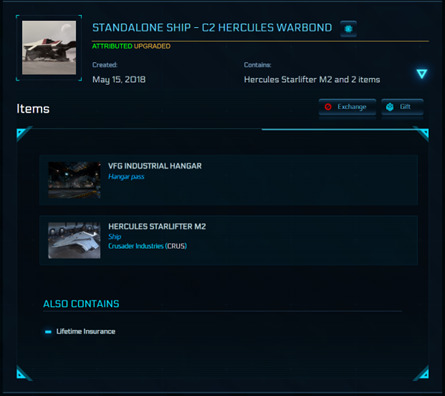Image resolution: width=445 pixels, height=396 pixels.
Task: Open the VFG Industrial Hangar thumbnail
Action: click(74, 180)
